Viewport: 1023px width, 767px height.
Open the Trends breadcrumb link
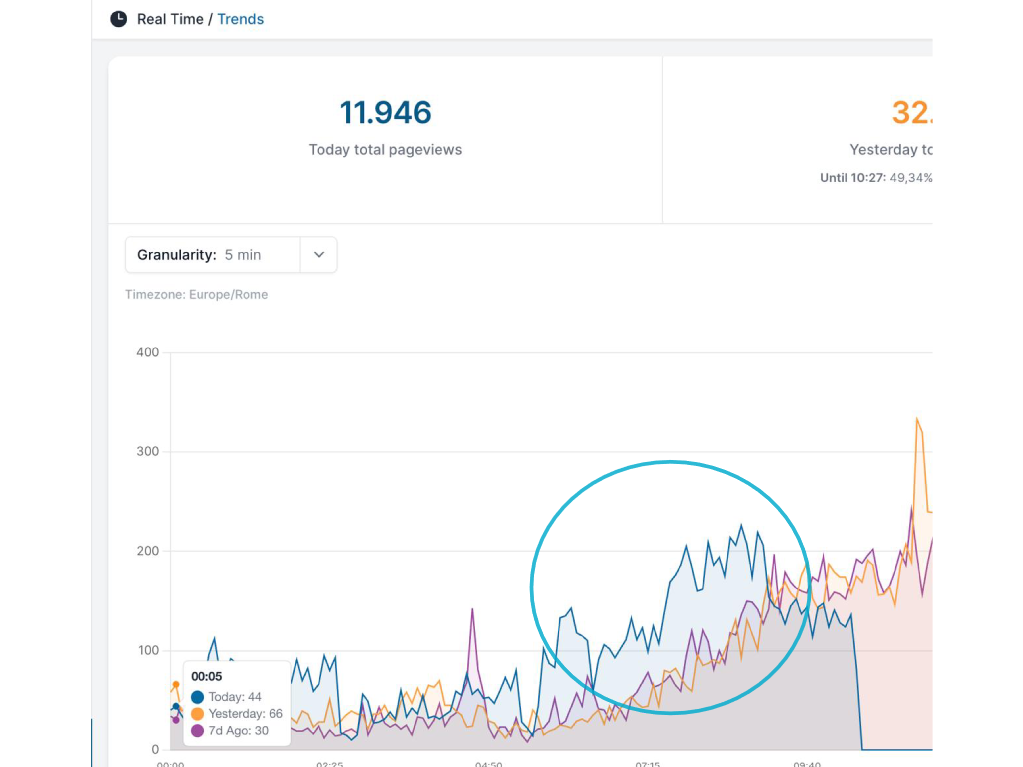coord(240,20)
